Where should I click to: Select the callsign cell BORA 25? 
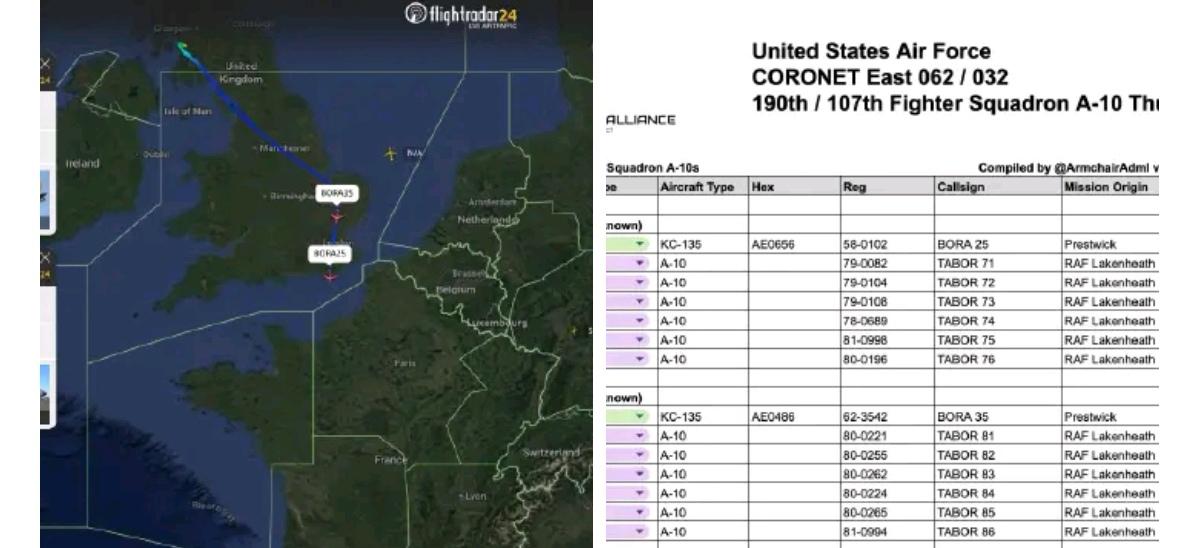point(999,244)
